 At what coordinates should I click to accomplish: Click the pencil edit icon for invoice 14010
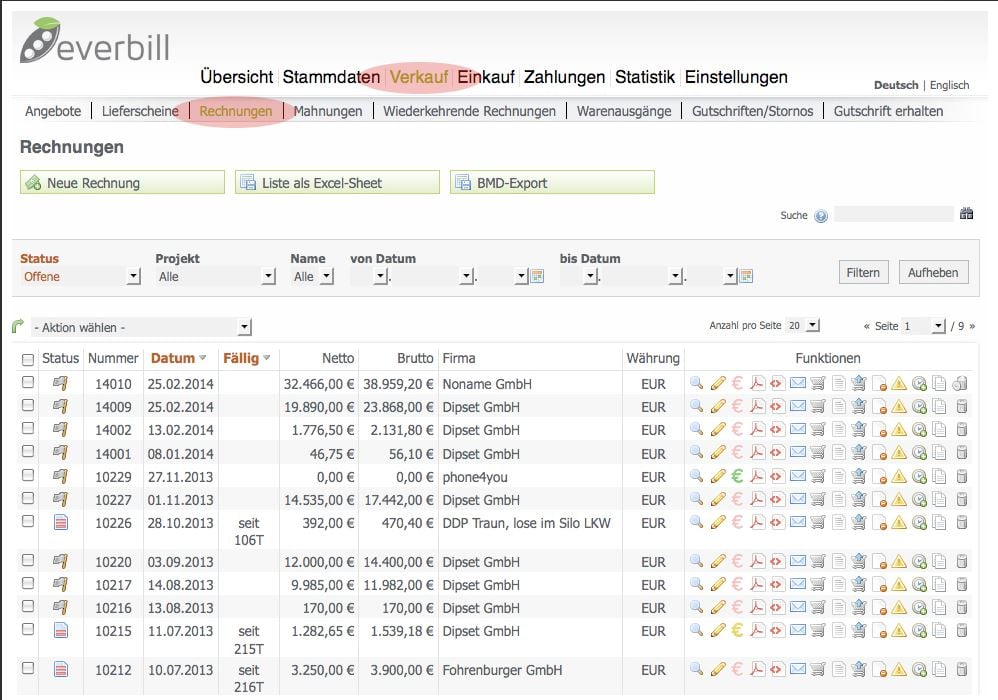718,383
